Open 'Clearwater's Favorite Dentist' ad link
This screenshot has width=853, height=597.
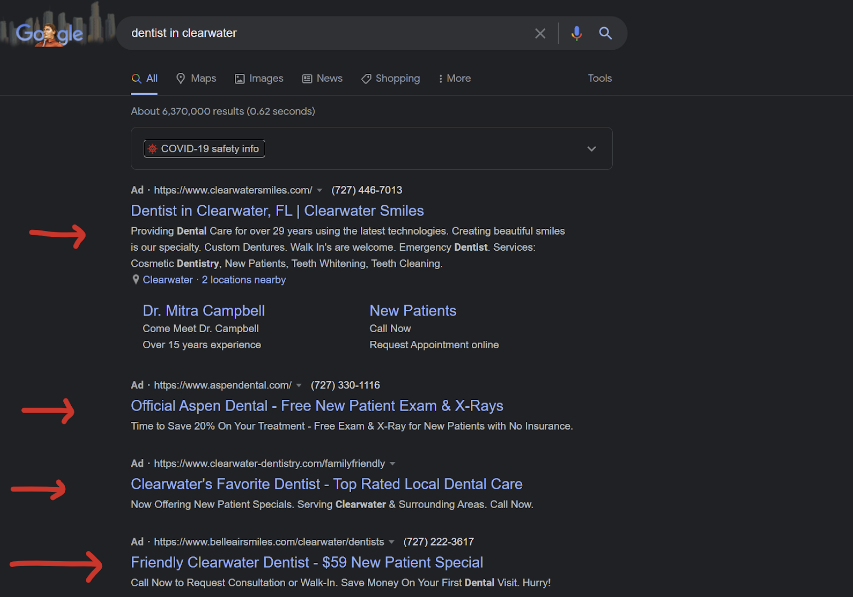click(326, 484)
